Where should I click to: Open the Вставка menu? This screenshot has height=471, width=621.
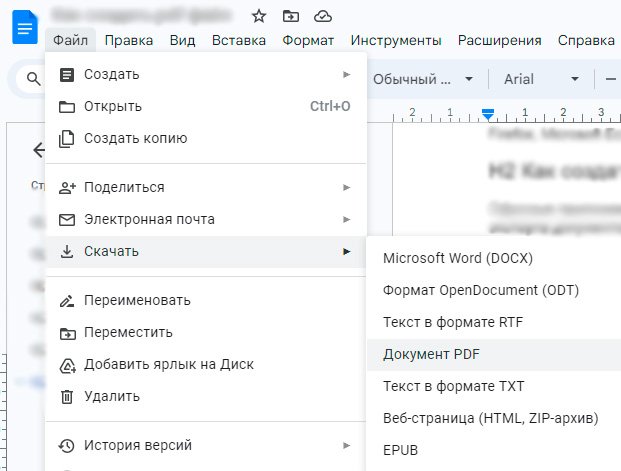[x=239, y=41]
